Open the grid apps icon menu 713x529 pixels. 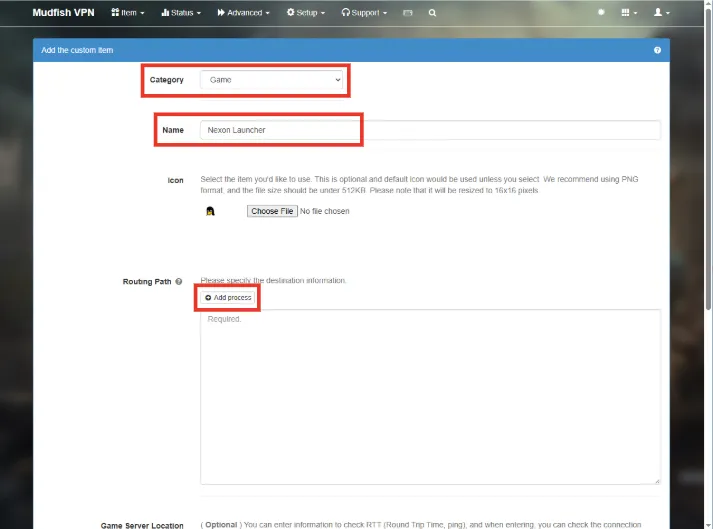pos(629,13)
